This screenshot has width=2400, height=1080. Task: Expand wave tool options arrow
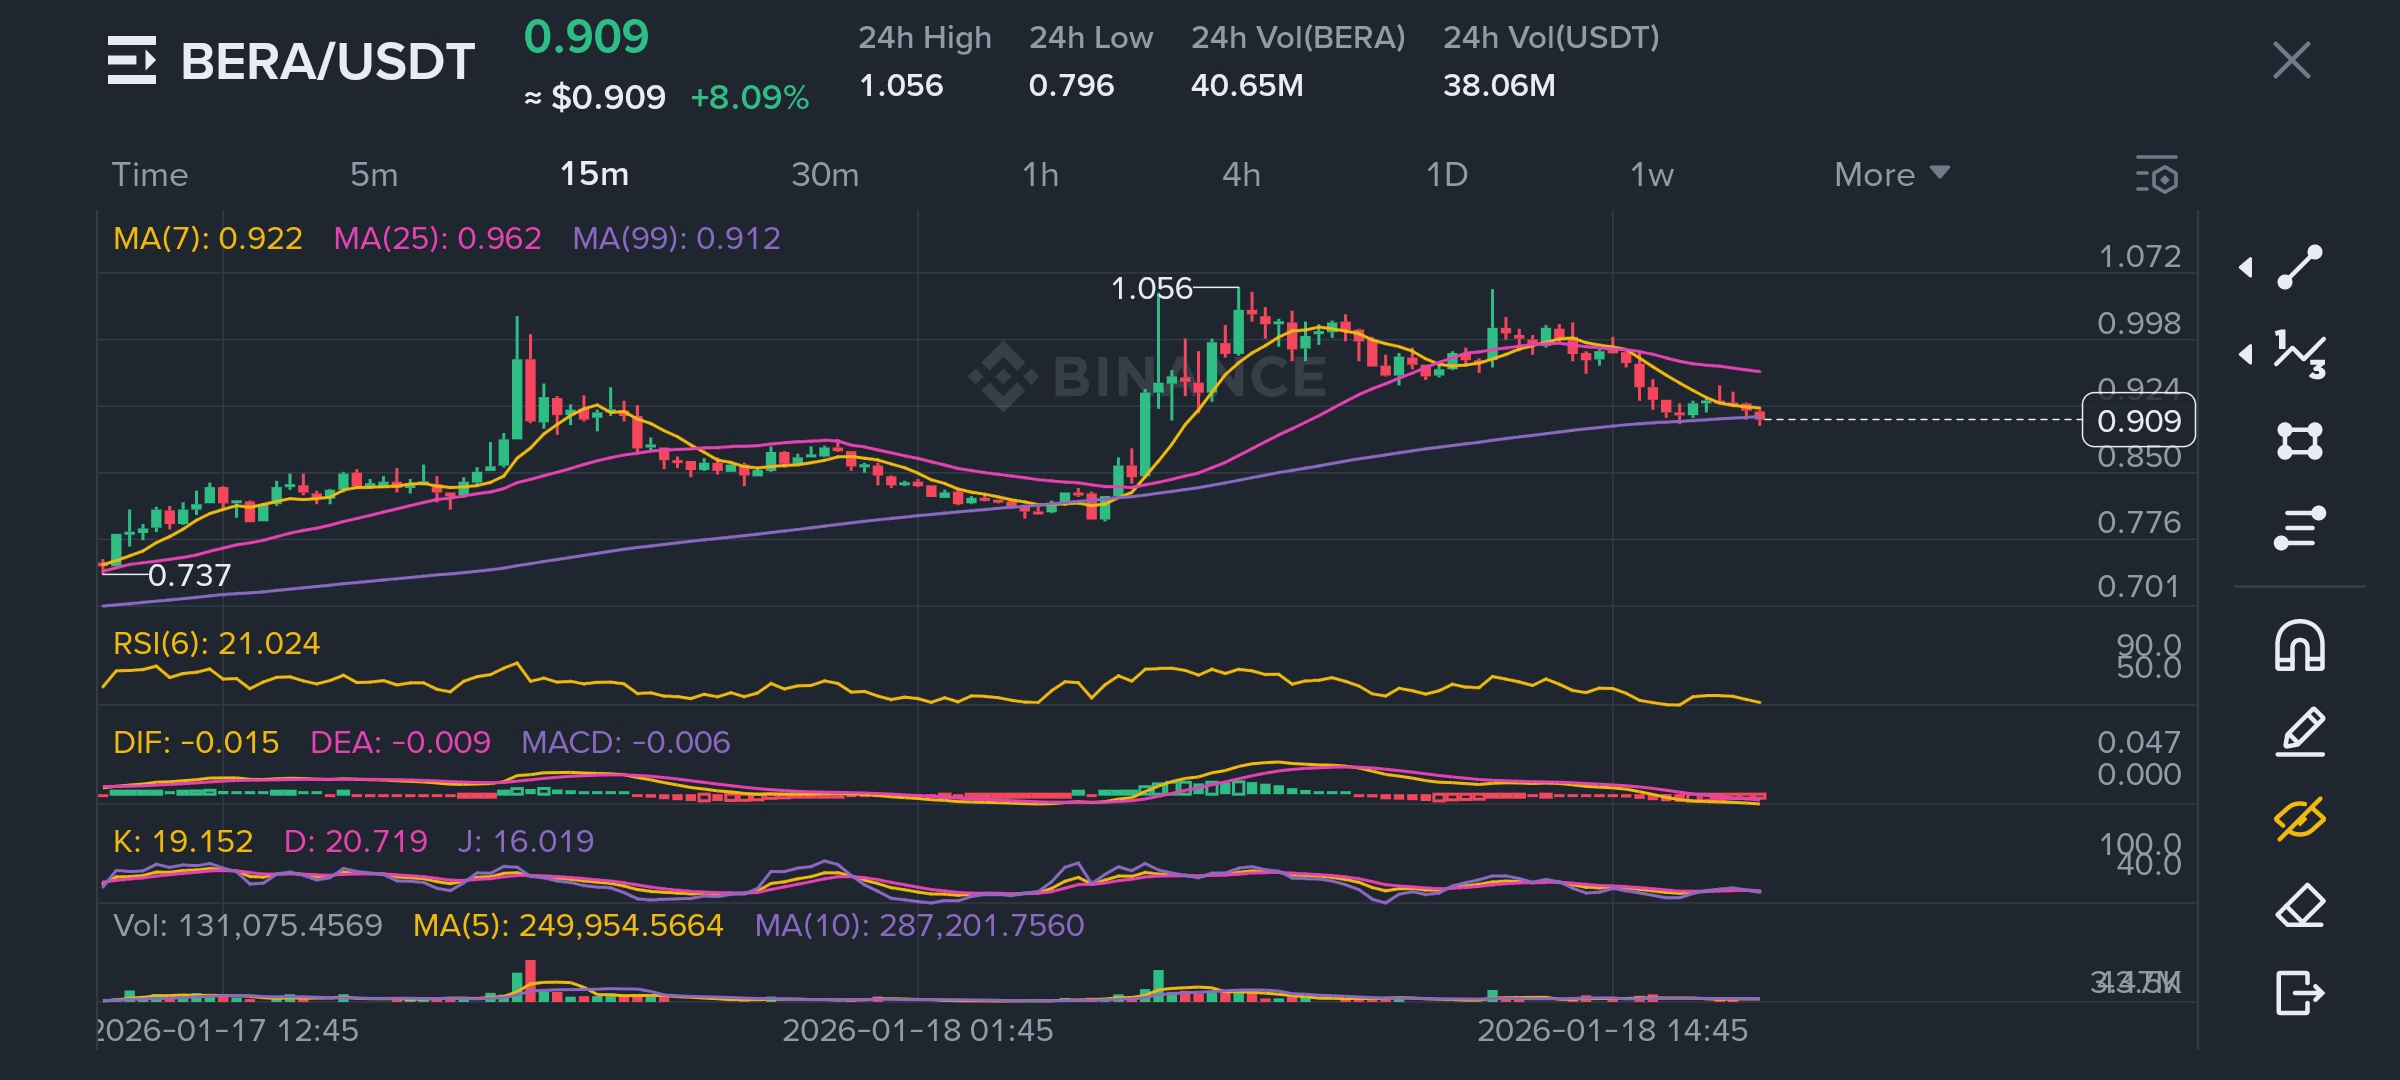[2246, 354]
